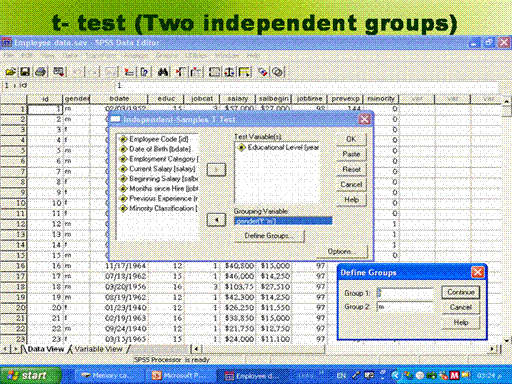Open the Transform menu
This screenshot has height=384, width=512.
pyautogui.click(x=100, y=55)
